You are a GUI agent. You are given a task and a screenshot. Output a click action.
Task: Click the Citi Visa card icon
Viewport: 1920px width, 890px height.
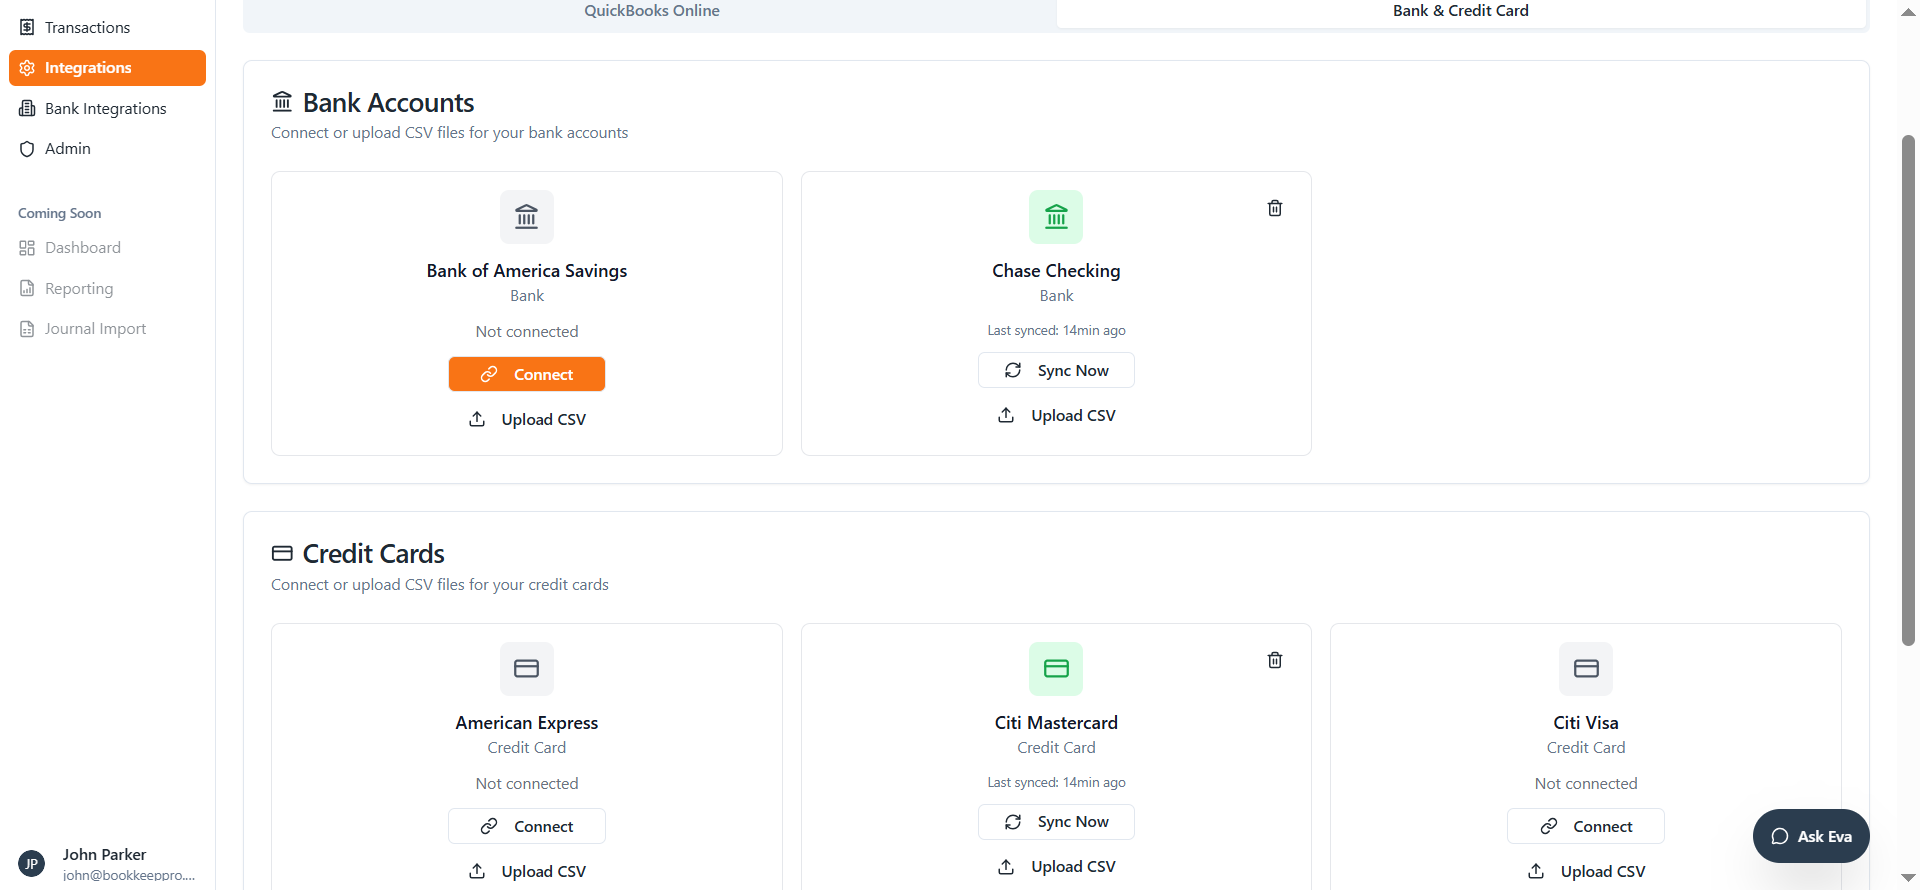pyautogui.click(x=1585, y=669)
